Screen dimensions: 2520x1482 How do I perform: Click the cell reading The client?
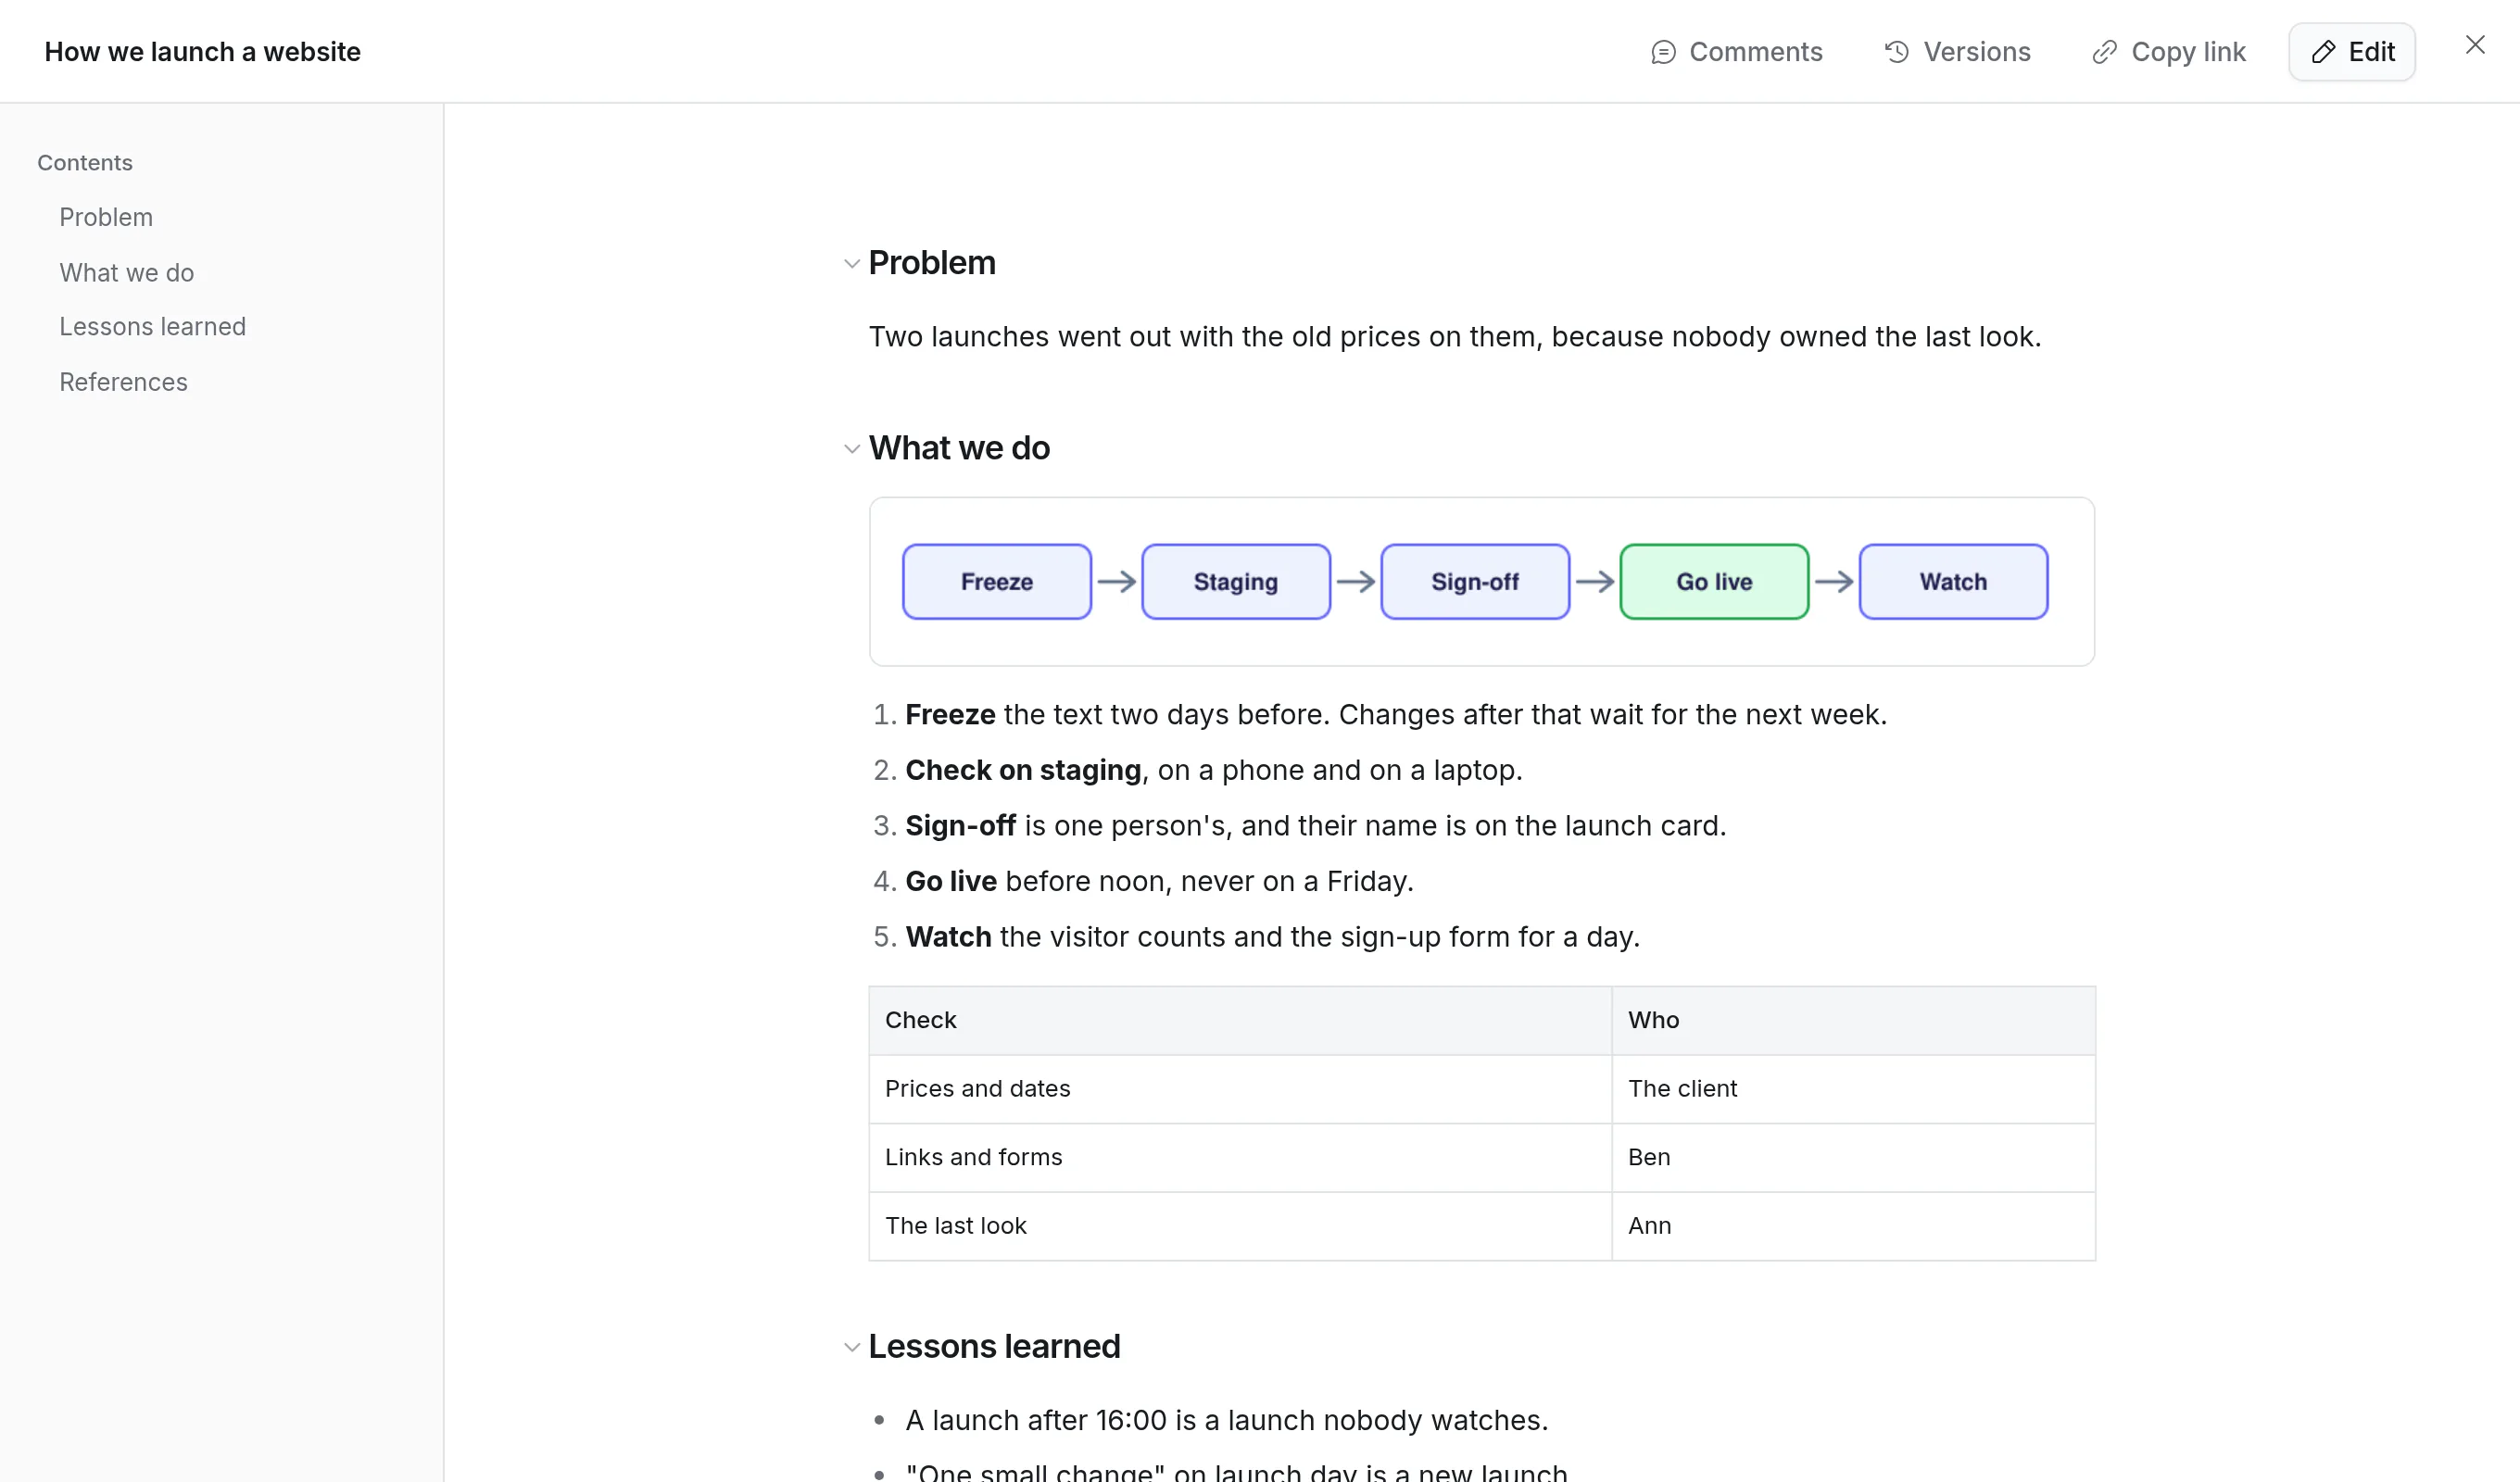[x=1853, y=1089]
